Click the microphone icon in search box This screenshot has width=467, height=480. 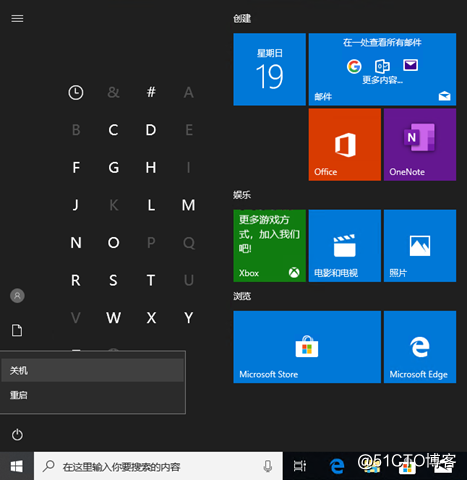268,466
